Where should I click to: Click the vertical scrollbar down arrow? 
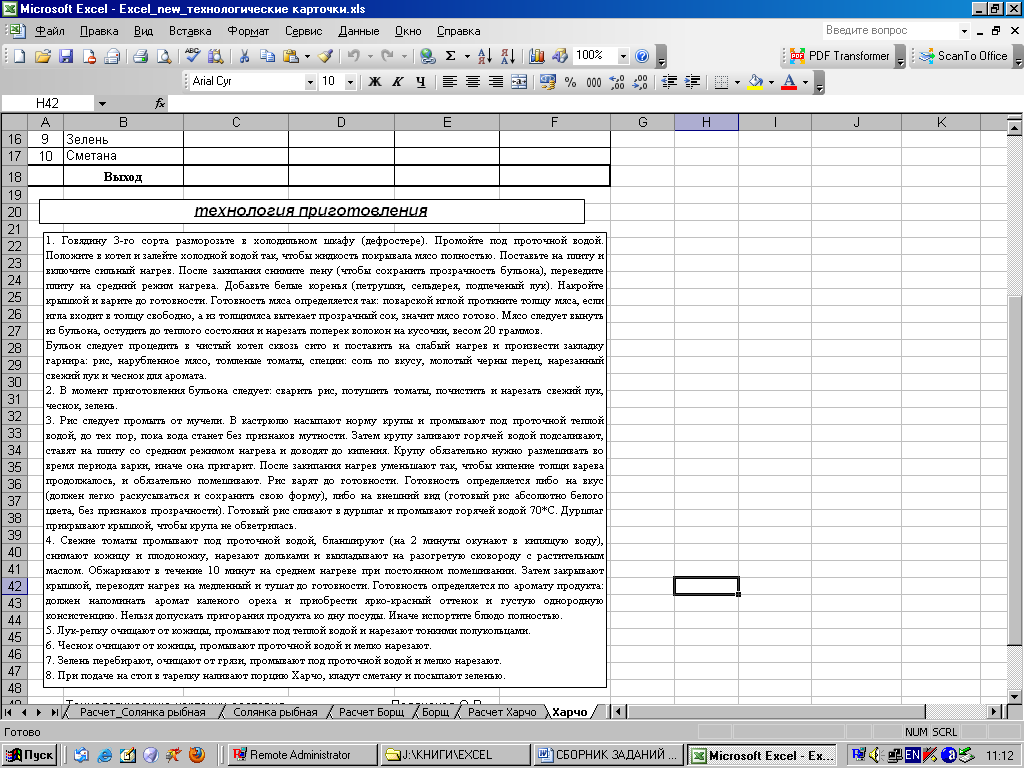(x=1014, y=696)
